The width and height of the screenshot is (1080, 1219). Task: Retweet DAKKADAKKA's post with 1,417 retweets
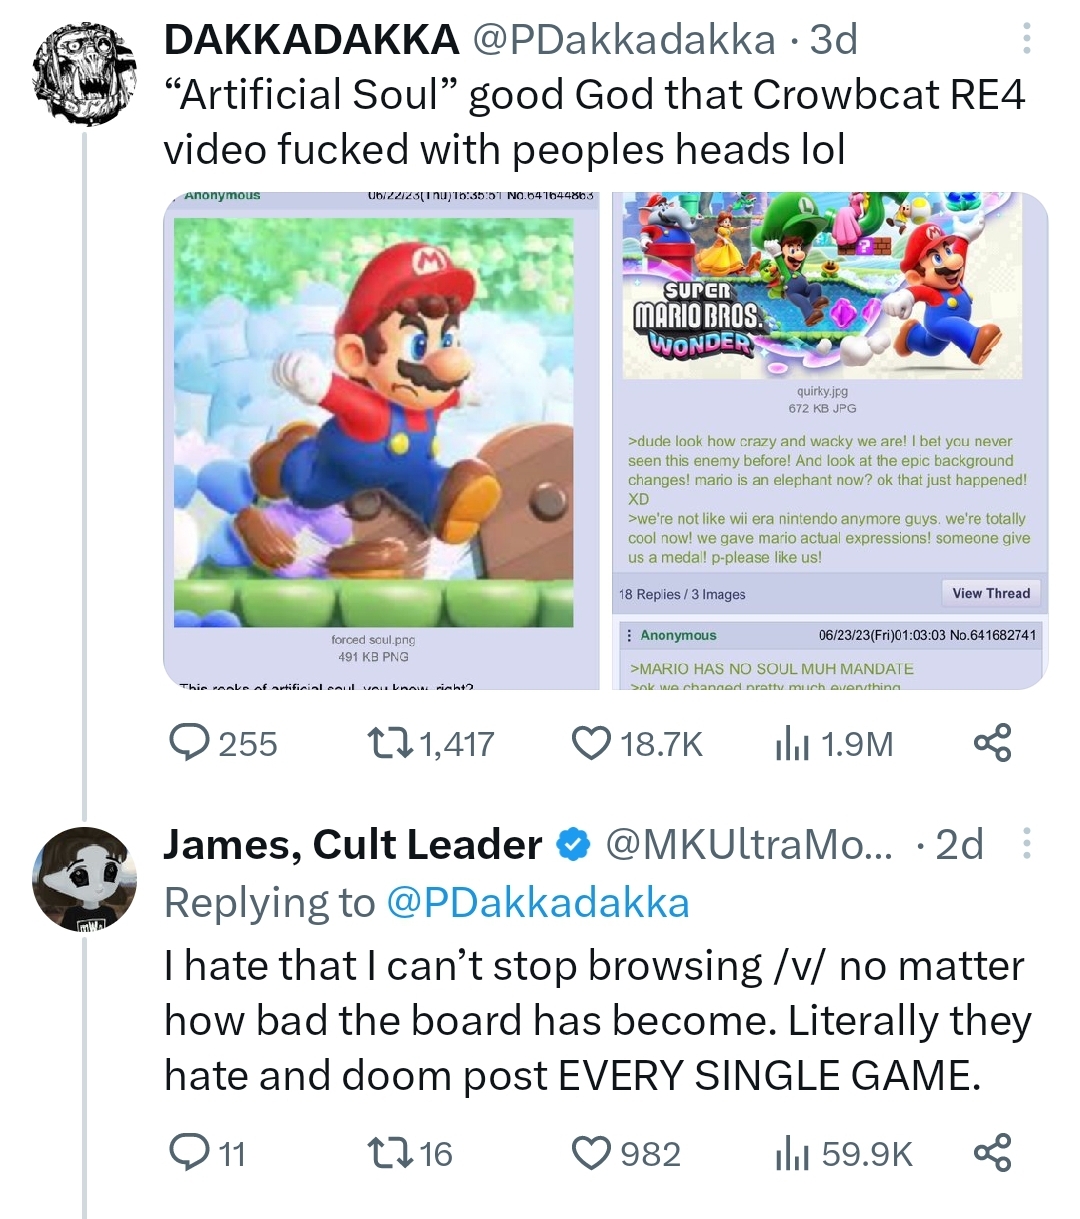[387, 743]
